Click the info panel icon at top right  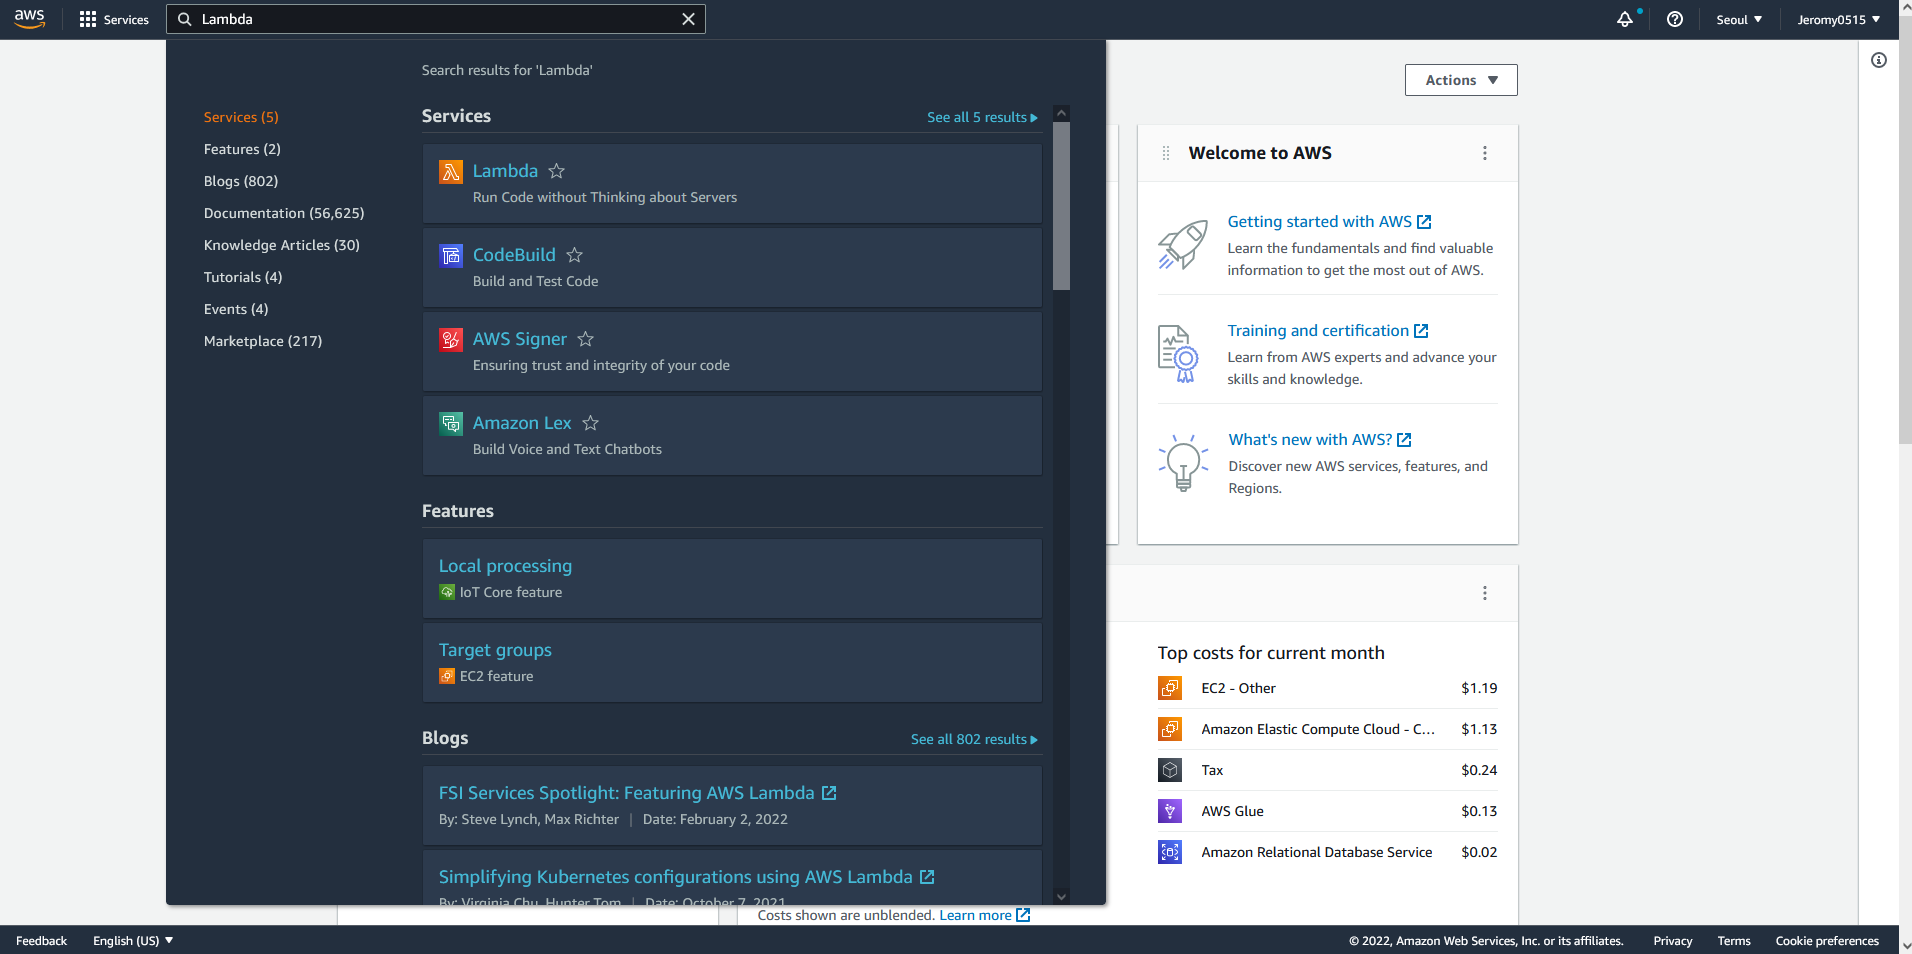point(1879,60)
